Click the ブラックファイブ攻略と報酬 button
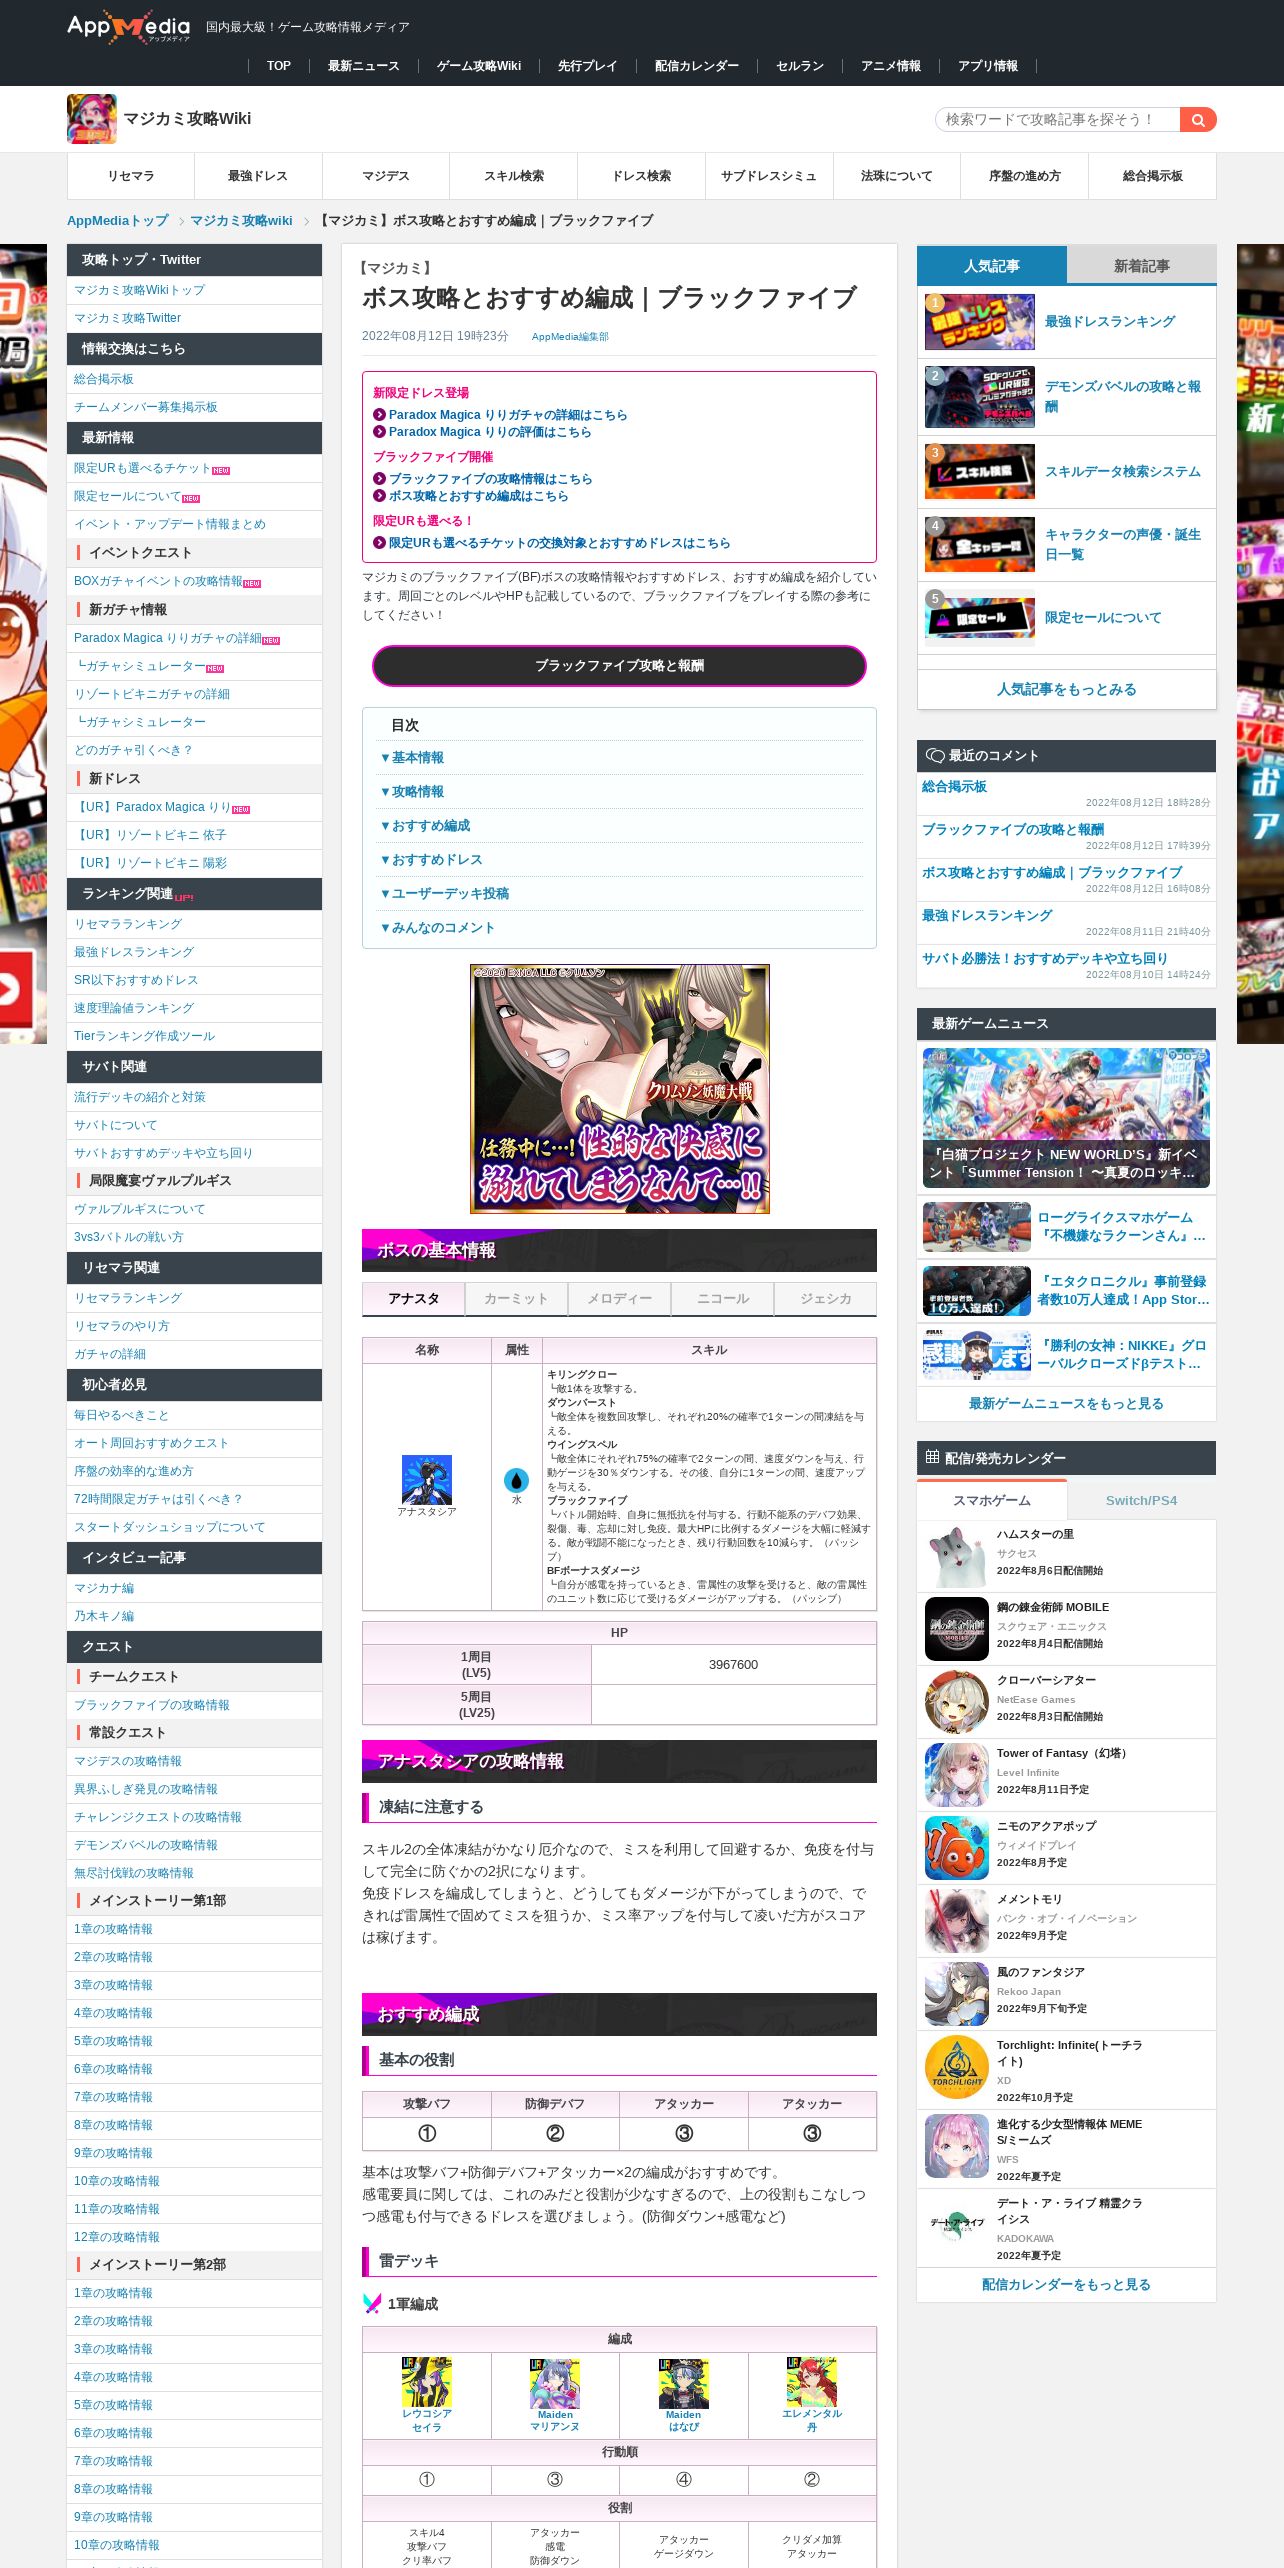Screen dimensions: 1284x2568 (620, 666)
